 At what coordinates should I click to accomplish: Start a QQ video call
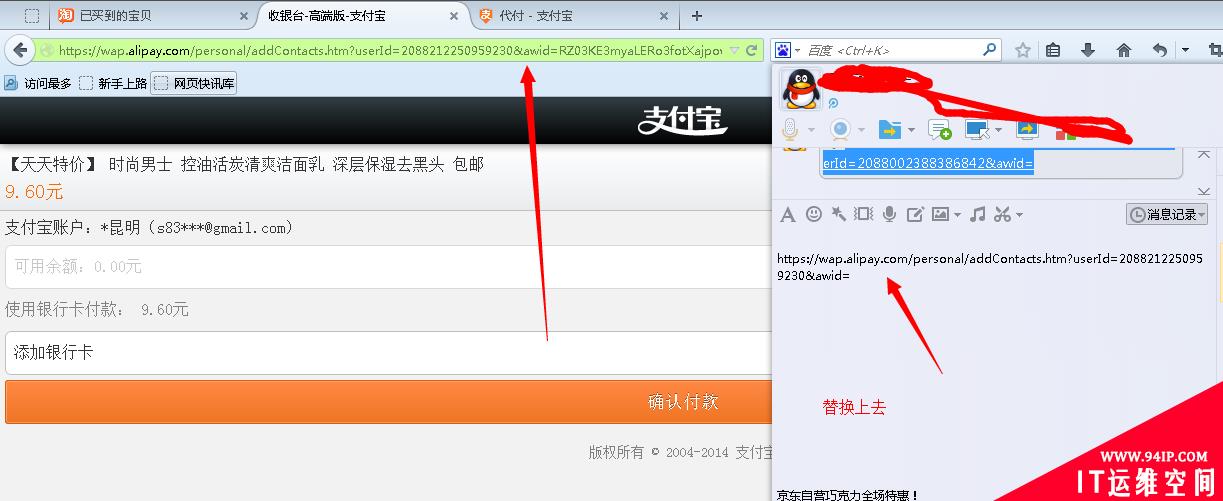tap(841, 129)
